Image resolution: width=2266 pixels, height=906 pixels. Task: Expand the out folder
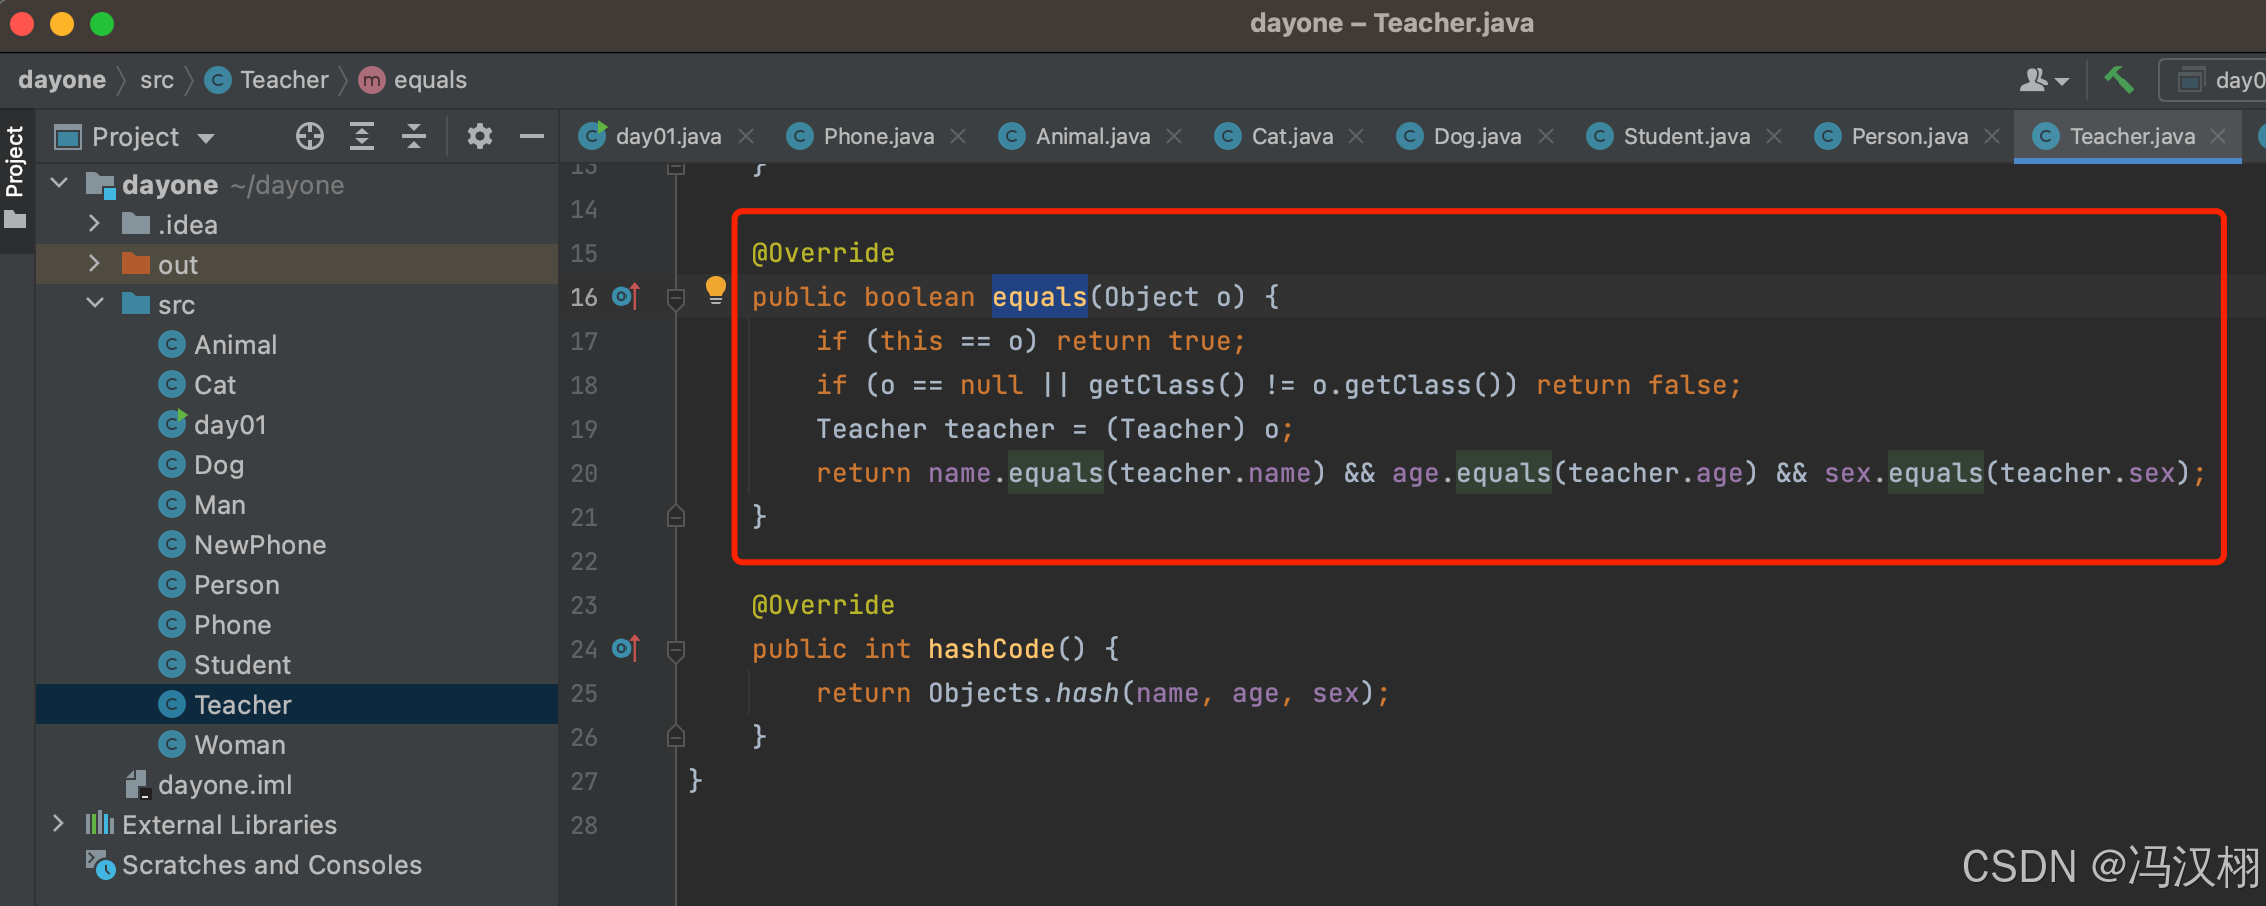coord(94,263)
